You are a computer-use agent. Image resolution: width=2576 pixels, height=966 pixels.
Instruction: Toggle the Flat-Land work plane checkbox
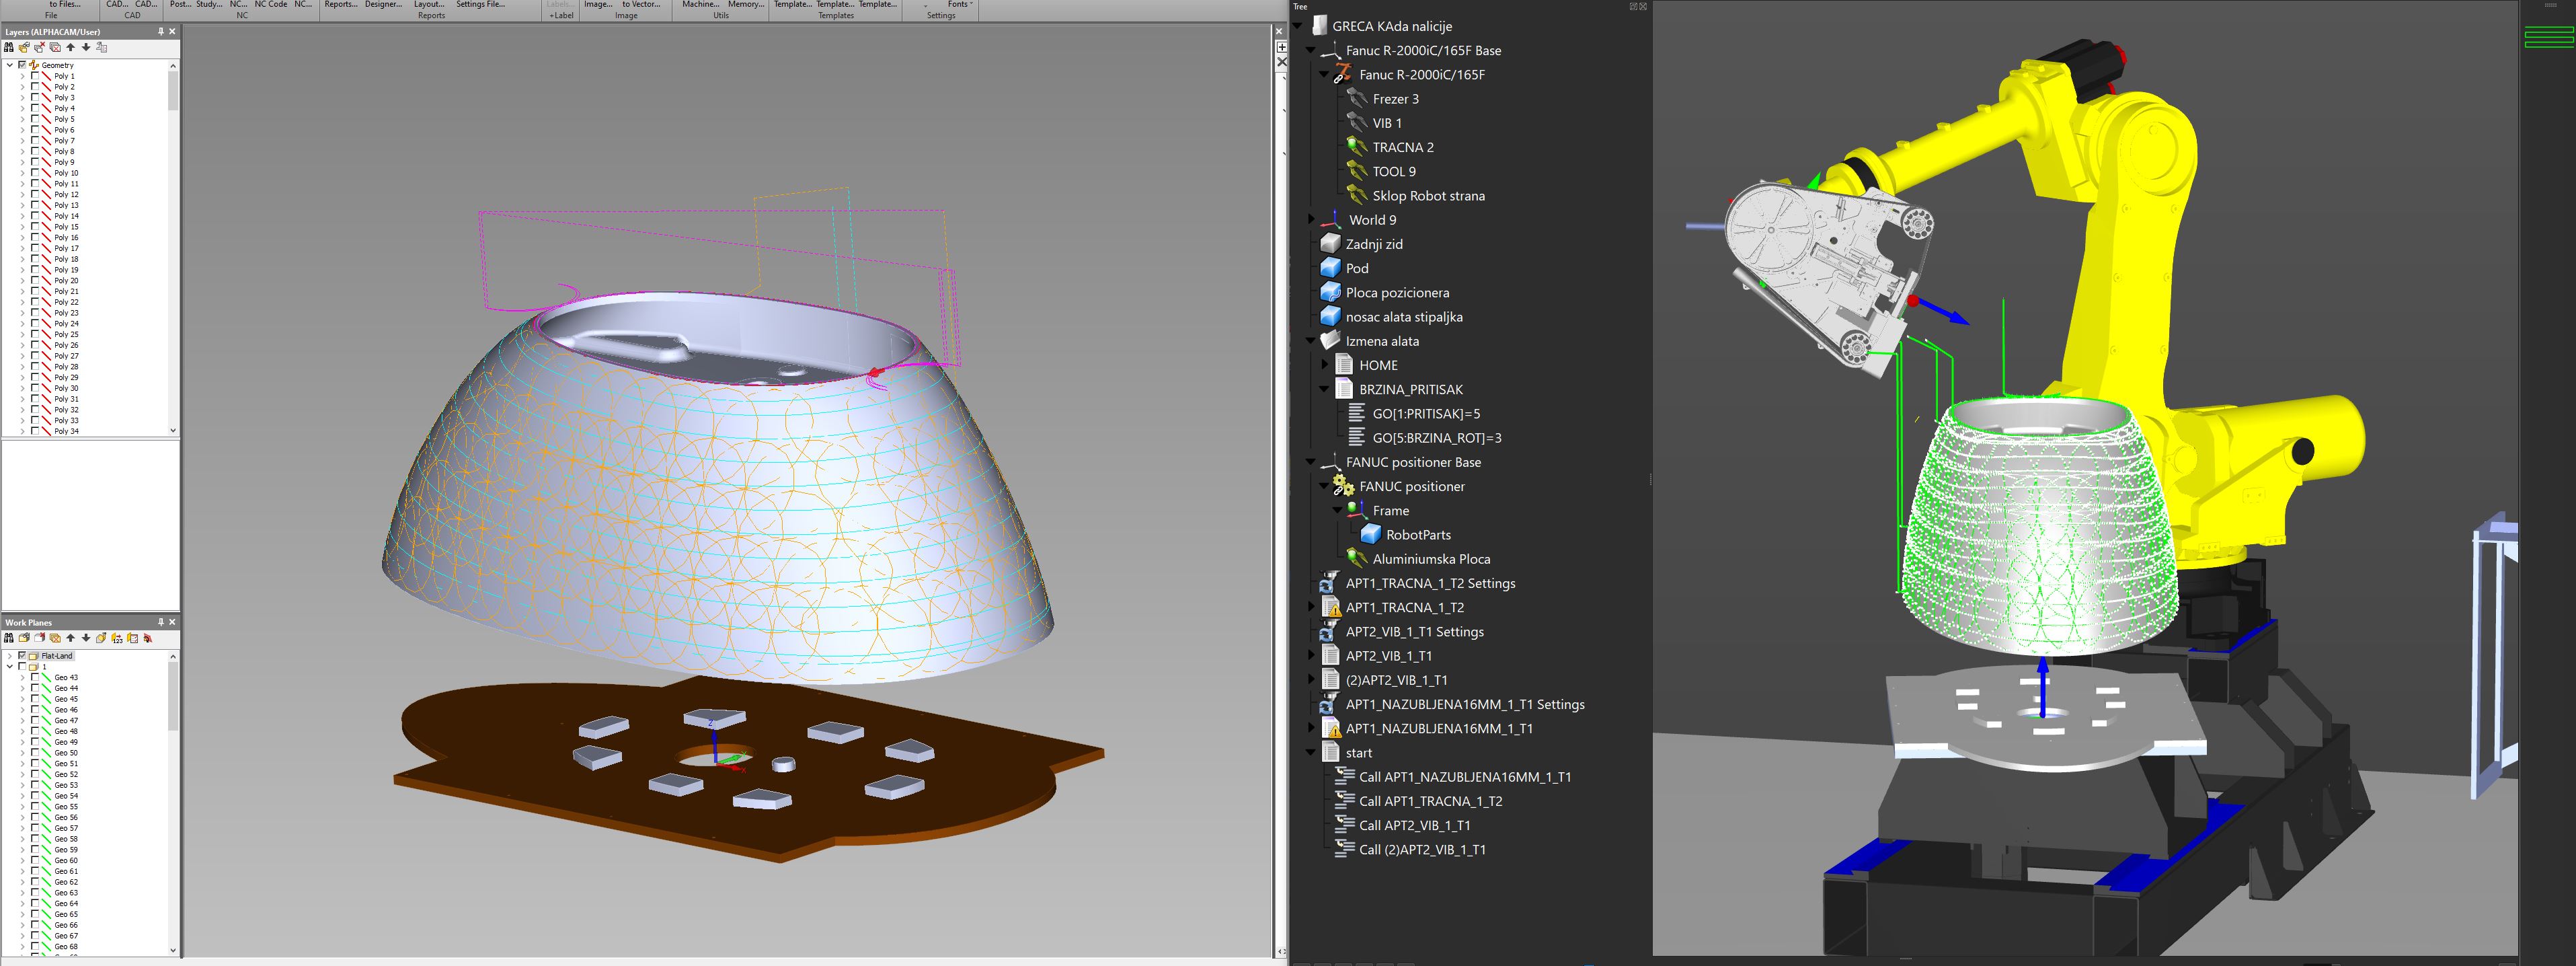point(22,656)
